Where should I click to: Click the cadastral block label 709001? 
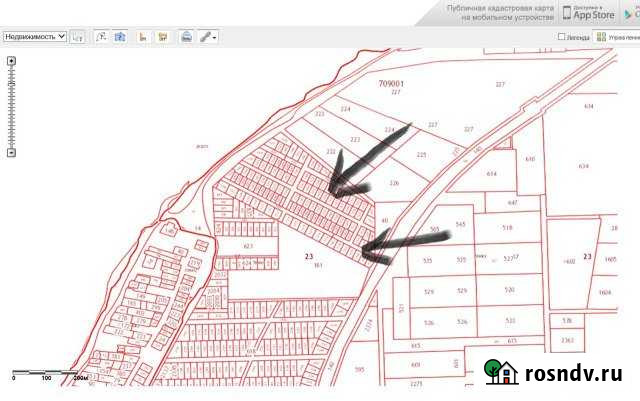(391, 84)
